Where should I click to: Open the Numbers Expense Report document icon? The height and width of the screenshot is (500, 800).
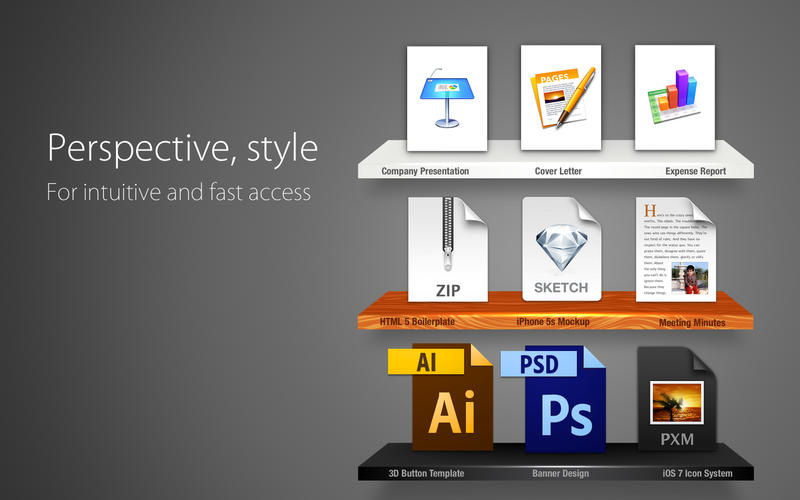click(674, 97)
